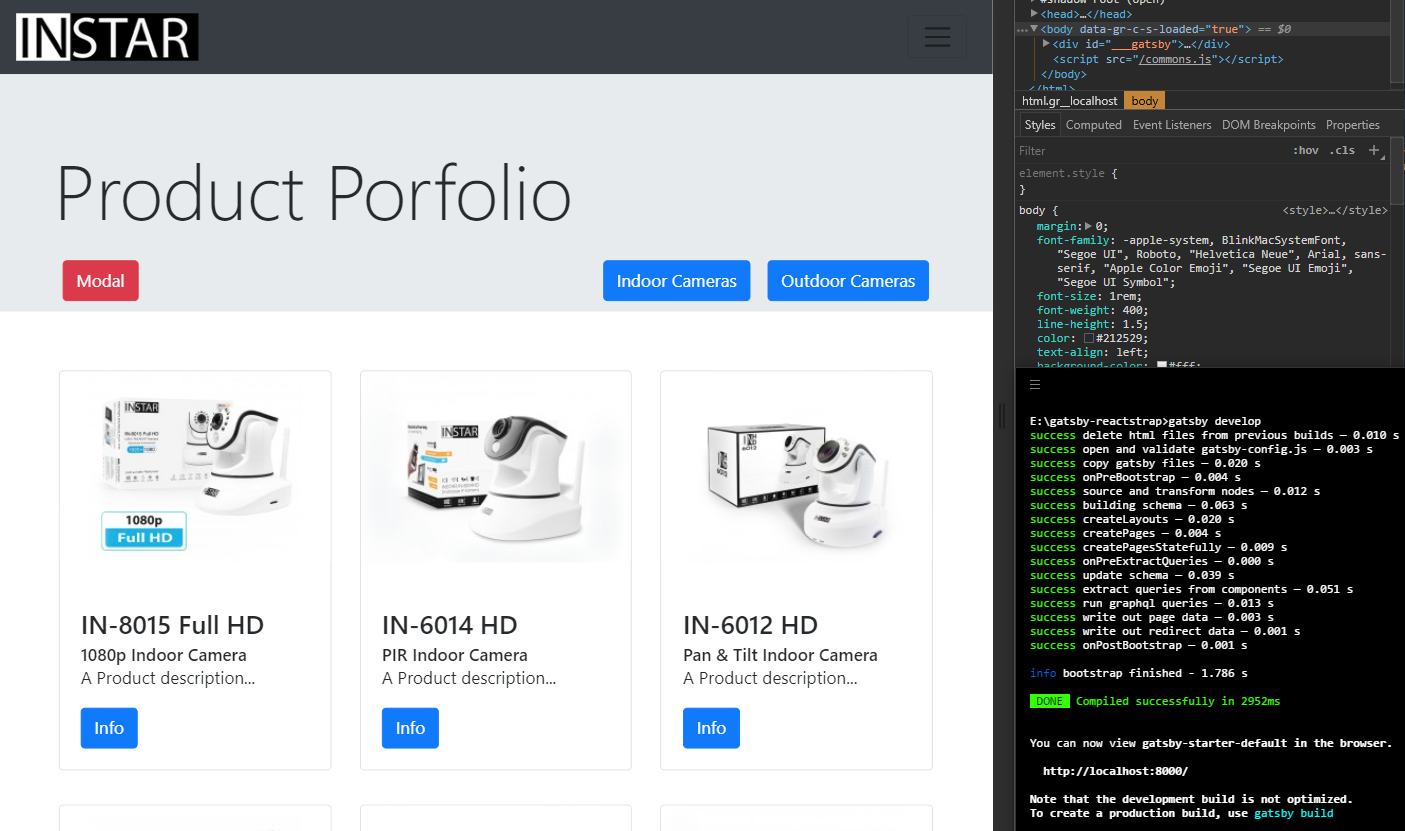
Task: Open Info for IN-6012 HD
Action: [x=711, y=728]
